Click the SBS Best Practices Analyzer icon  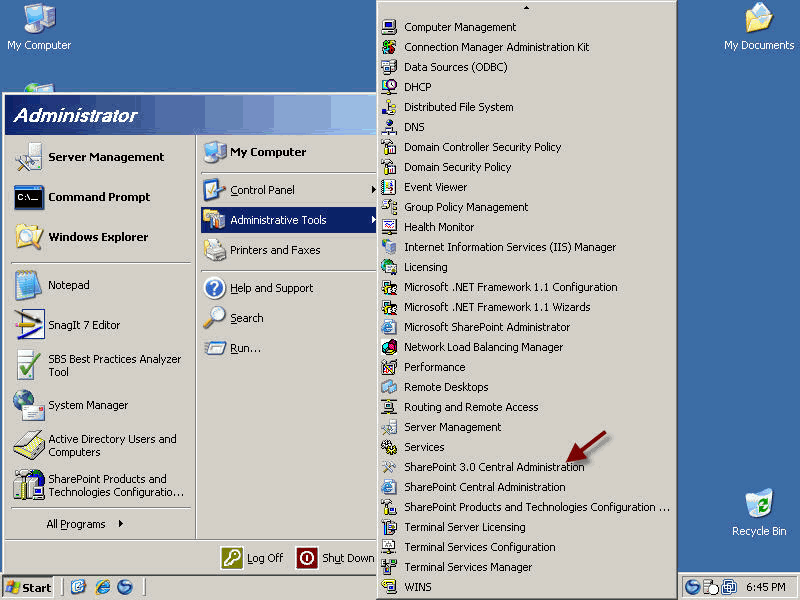pyautogui.click(x=29, y=365)
